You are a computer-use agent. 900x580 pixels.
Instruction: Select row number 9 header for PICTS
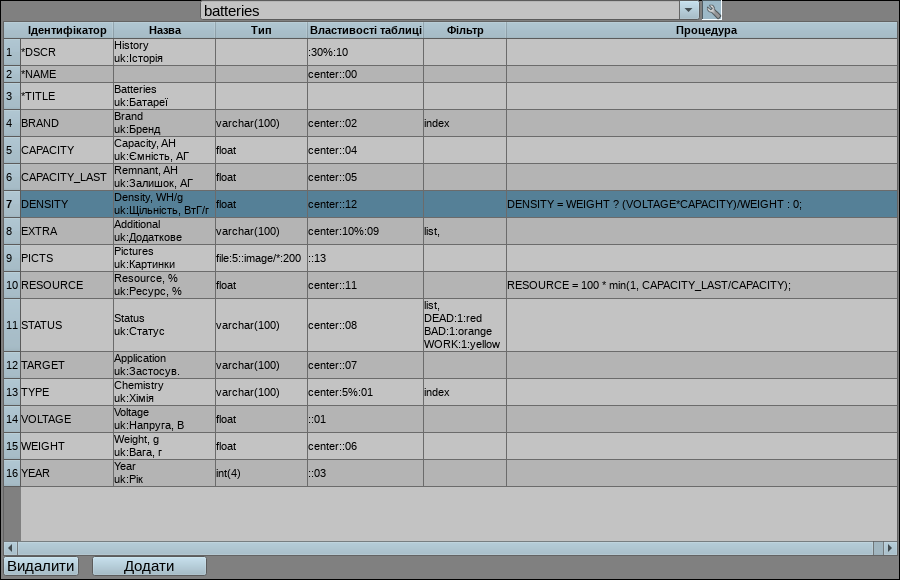tap(10, 258)
